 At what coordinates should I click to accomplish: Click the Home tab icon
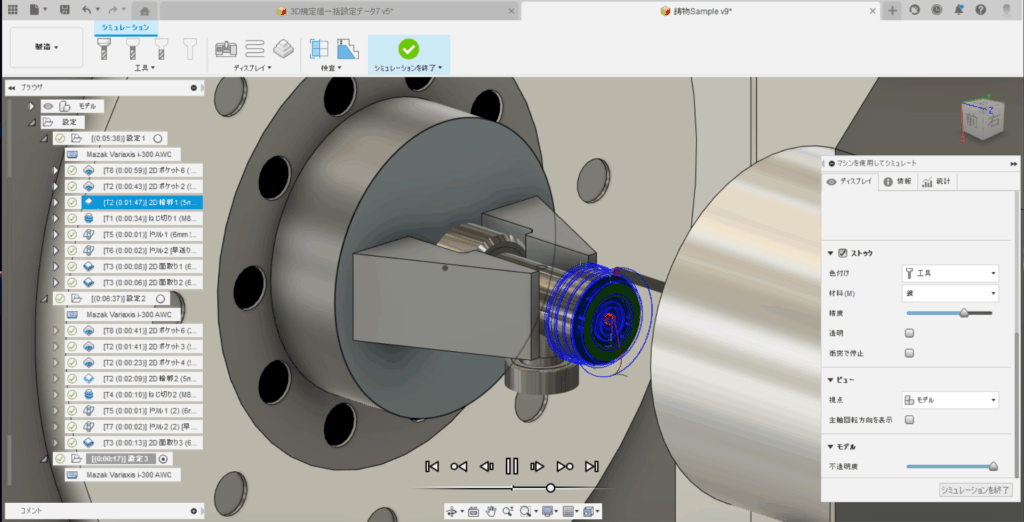144,10
